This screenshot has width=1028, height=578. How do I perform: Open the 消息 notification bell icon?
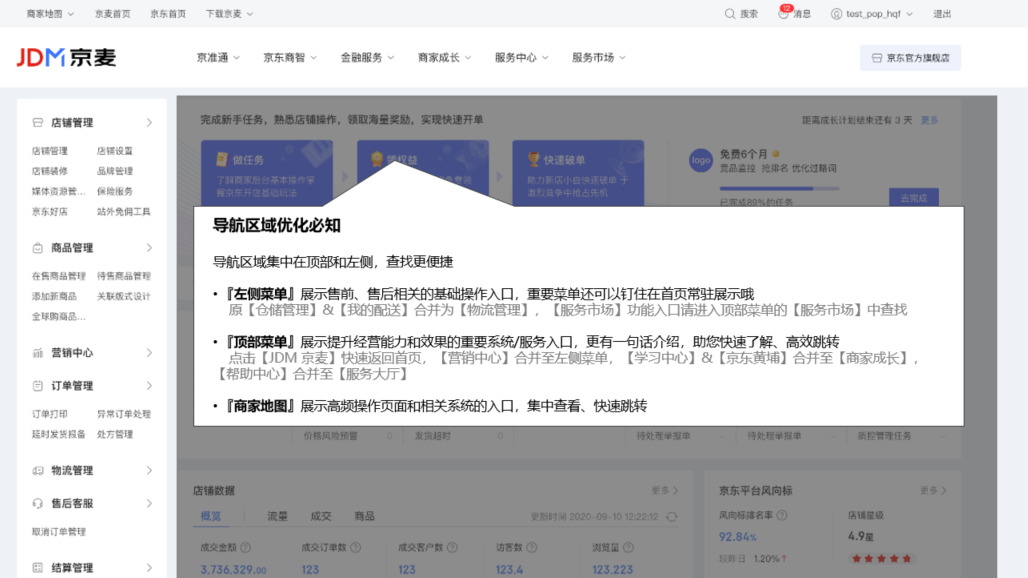click(x=783, y=14)
